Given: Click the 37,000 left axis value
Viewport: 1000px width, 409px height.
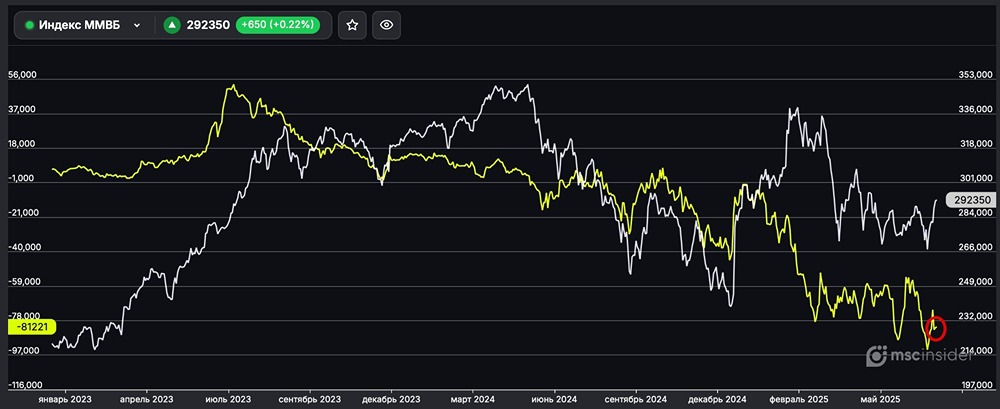Looking at the screenshot, I should [x=22, y=110].
